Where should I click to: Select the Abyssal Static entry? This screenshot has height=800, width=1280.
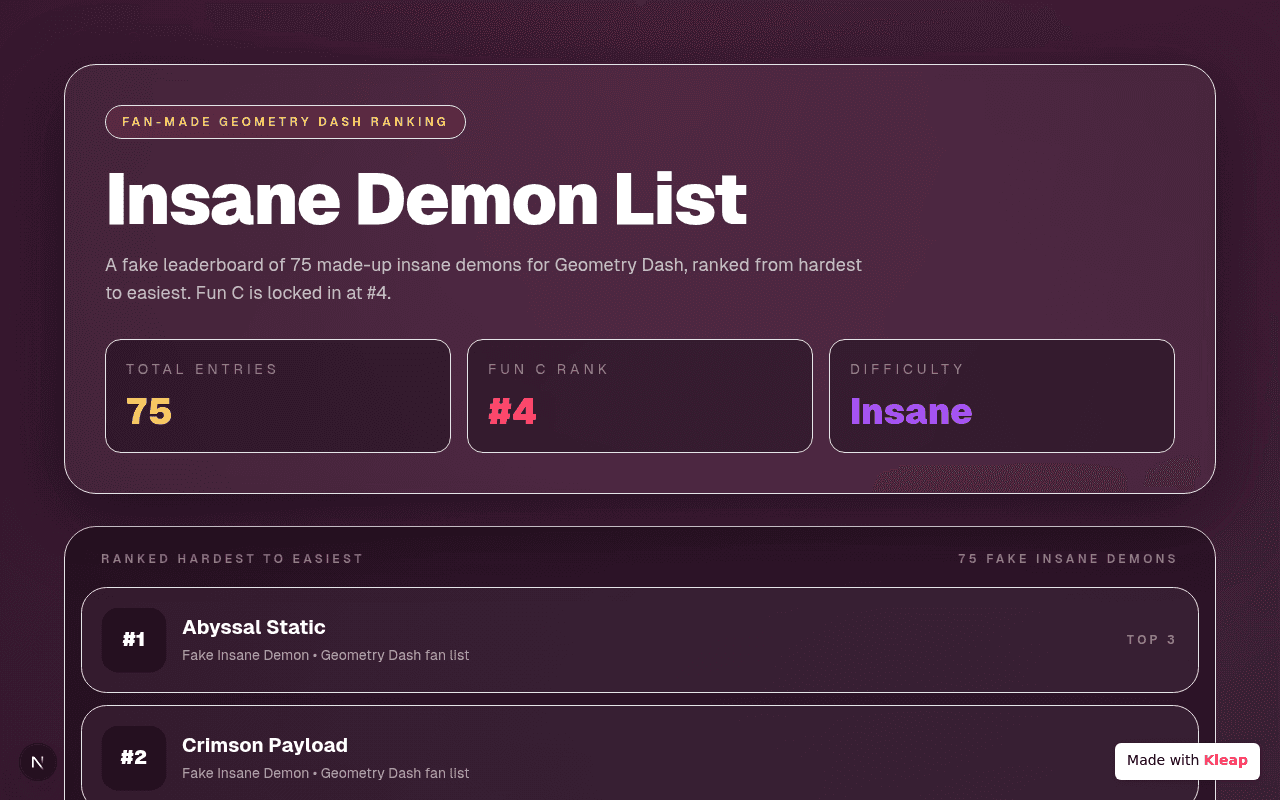pos(640,640)
